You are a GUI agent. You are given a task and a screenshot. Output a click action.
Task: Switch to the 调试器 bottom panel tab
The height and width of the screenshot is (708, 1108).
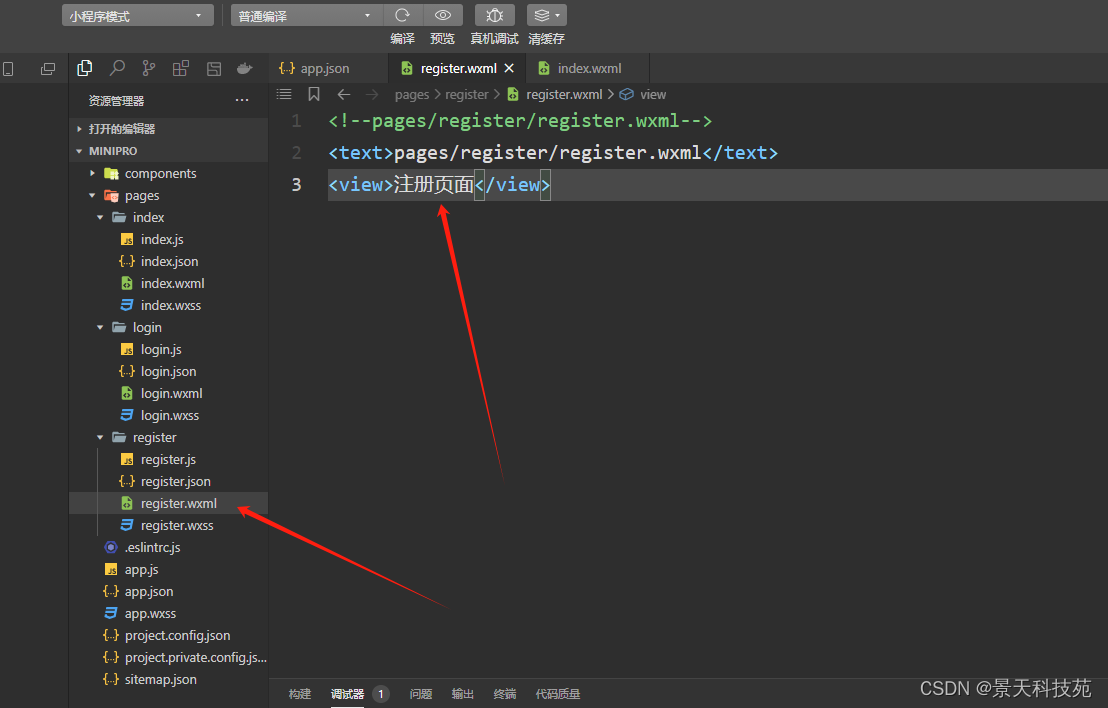point(348,694)
